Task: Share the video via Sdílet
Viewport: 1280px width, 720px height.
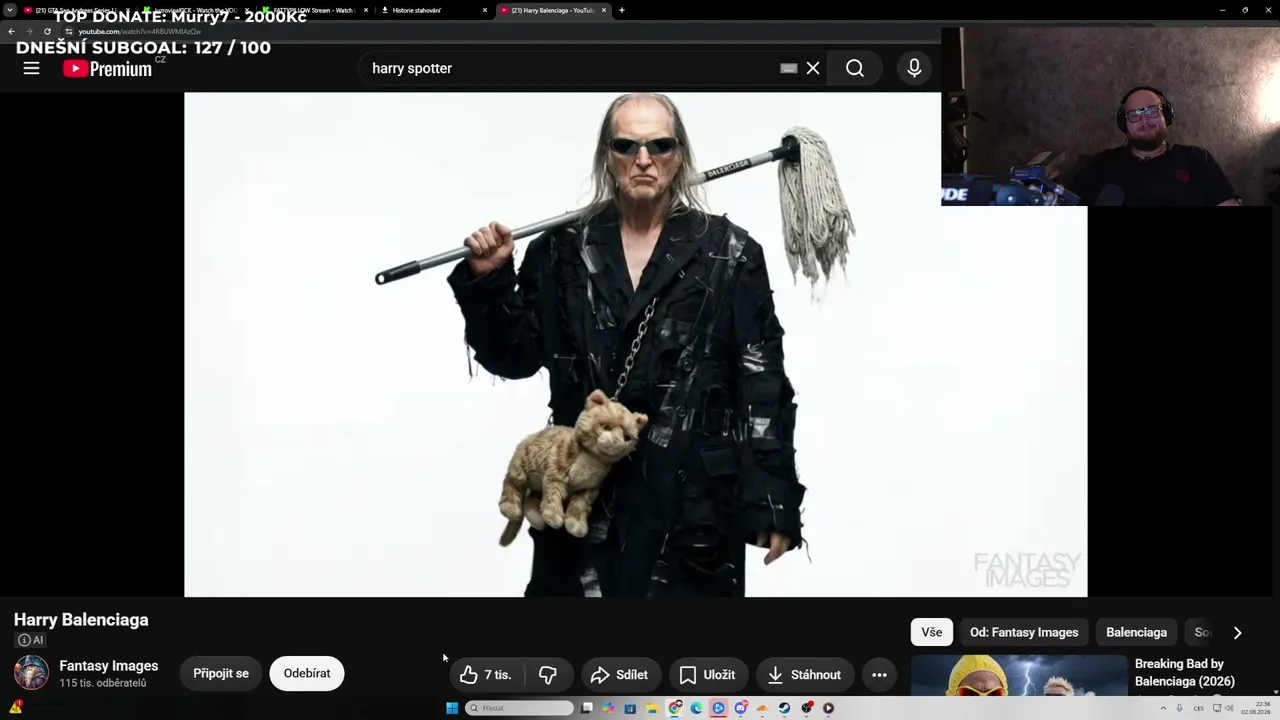Action: click(619, 675)
